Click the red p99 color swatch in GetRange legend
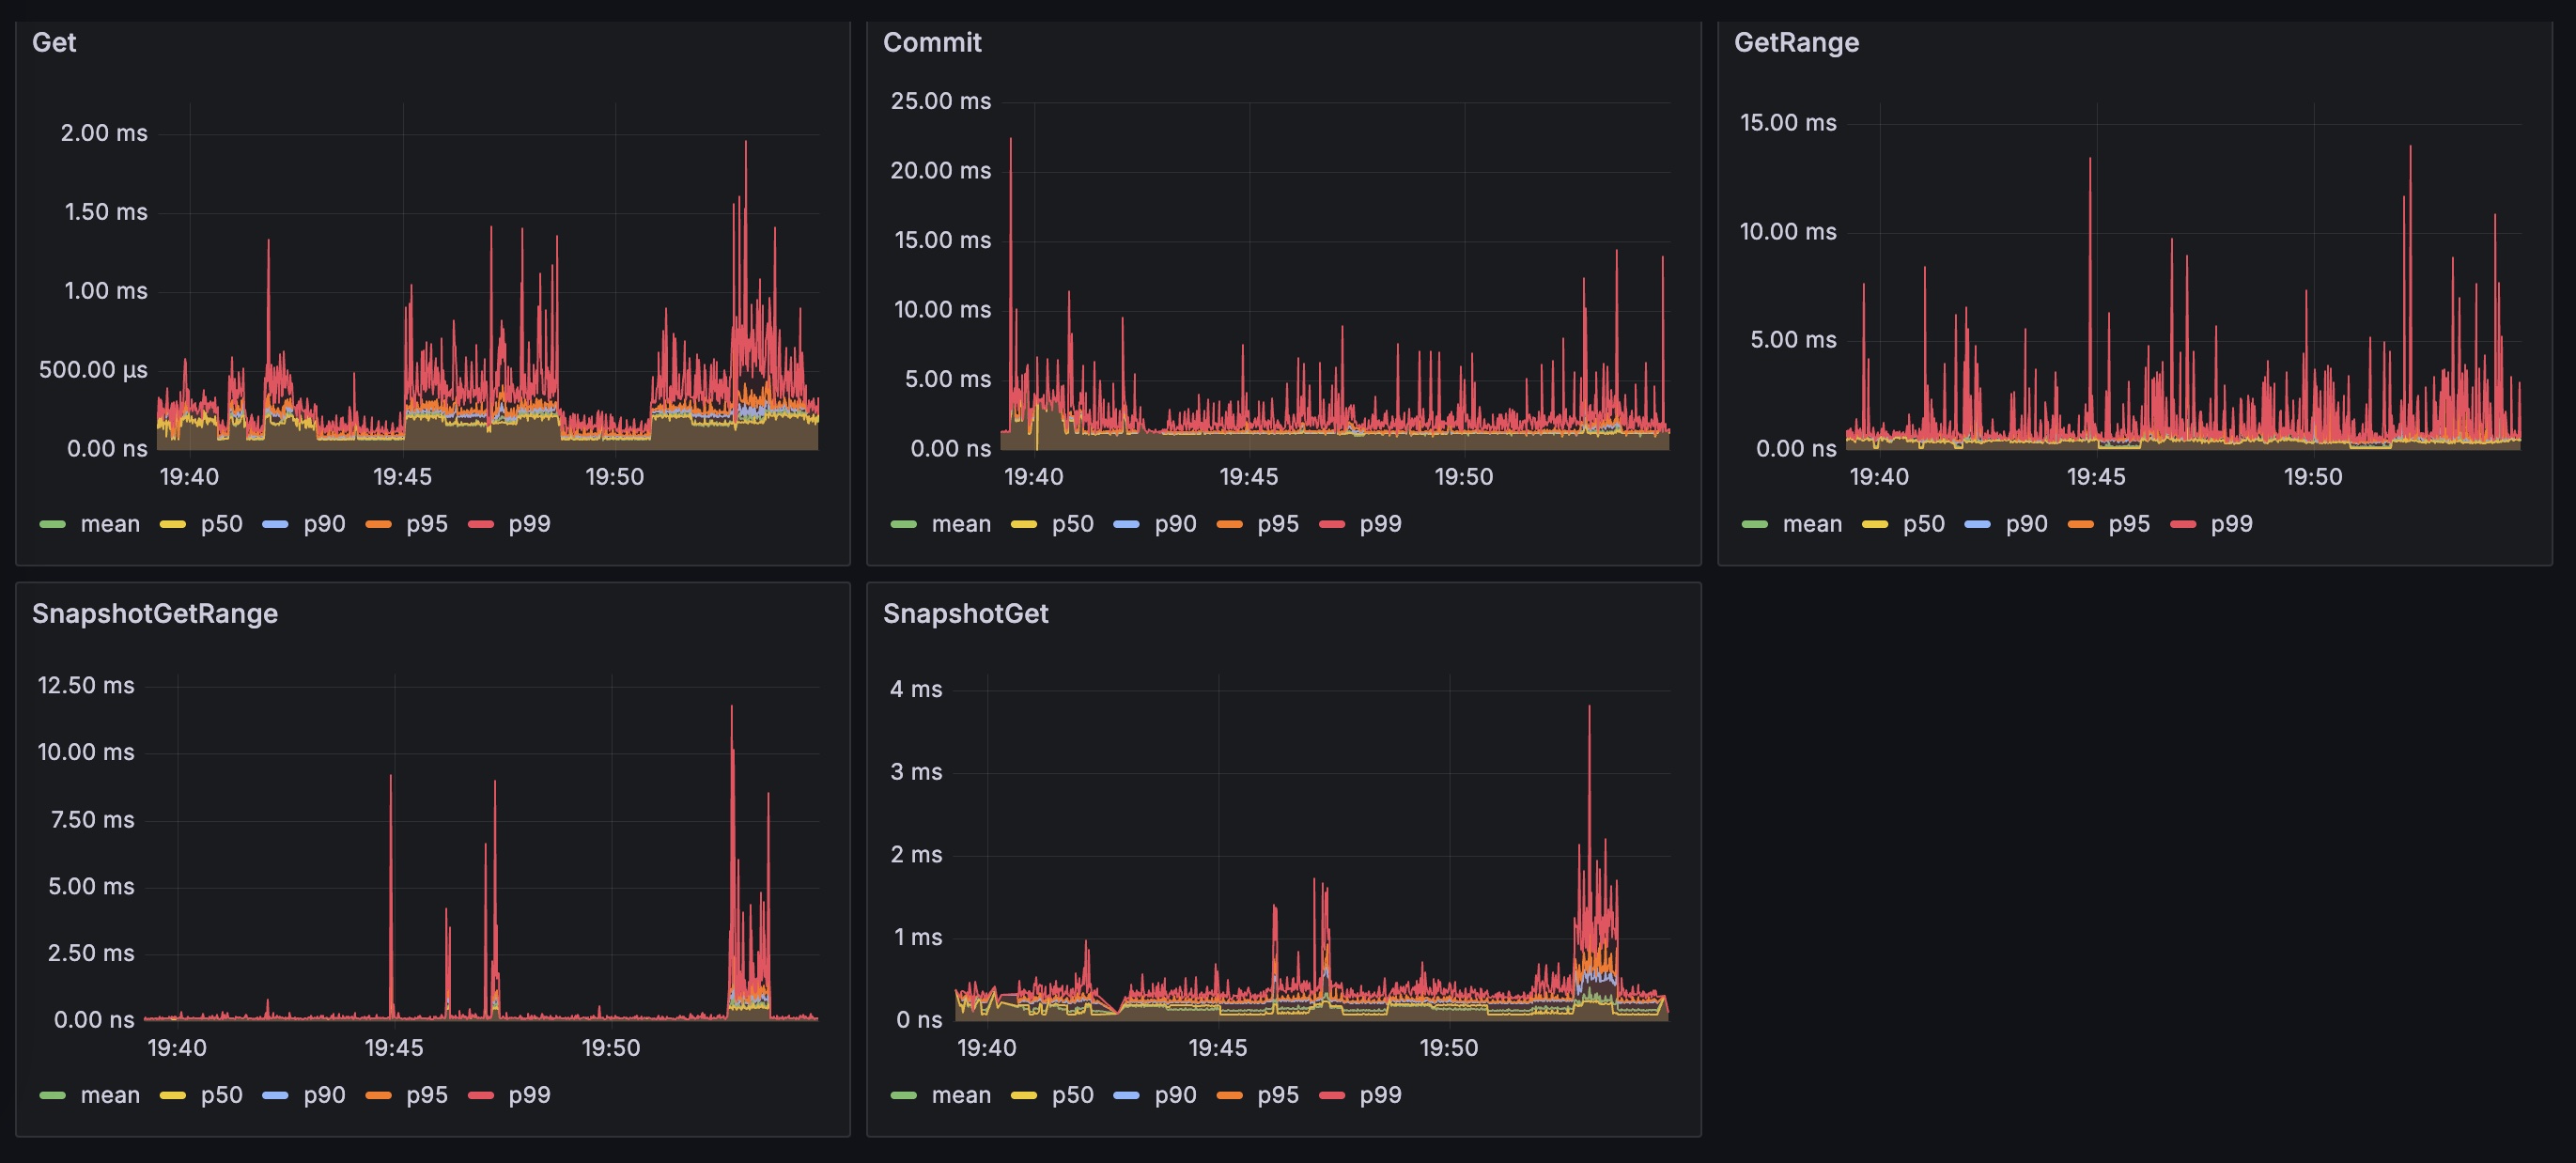 [x=2183, y=524]
